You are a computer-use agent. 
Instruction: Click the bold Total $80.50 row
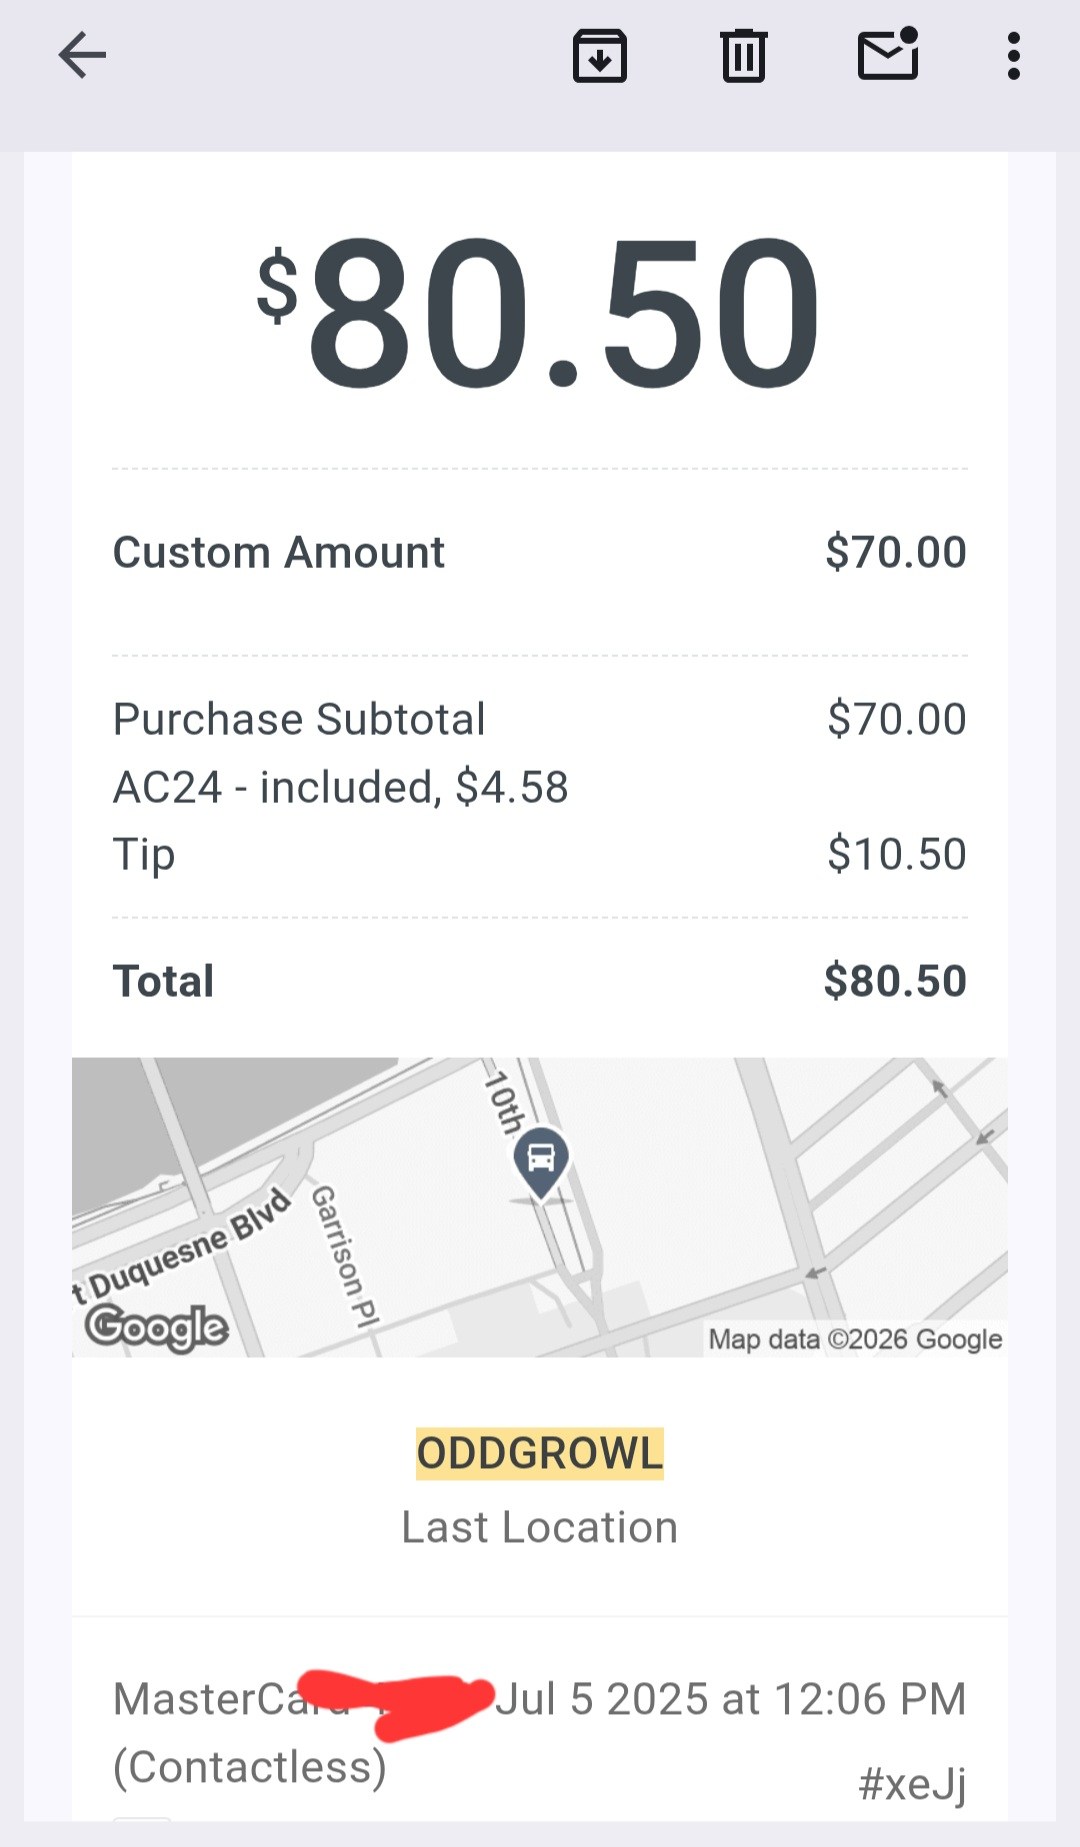point(539,981)
